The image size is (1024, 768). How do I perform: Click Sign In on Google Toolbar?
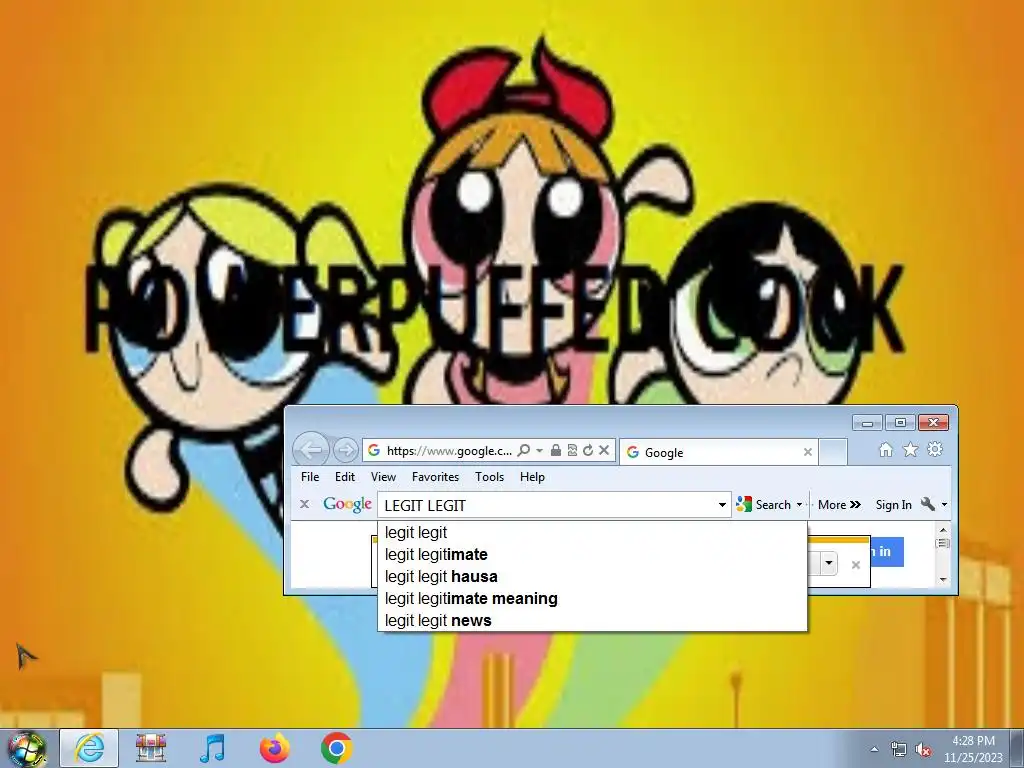point(893,505)
